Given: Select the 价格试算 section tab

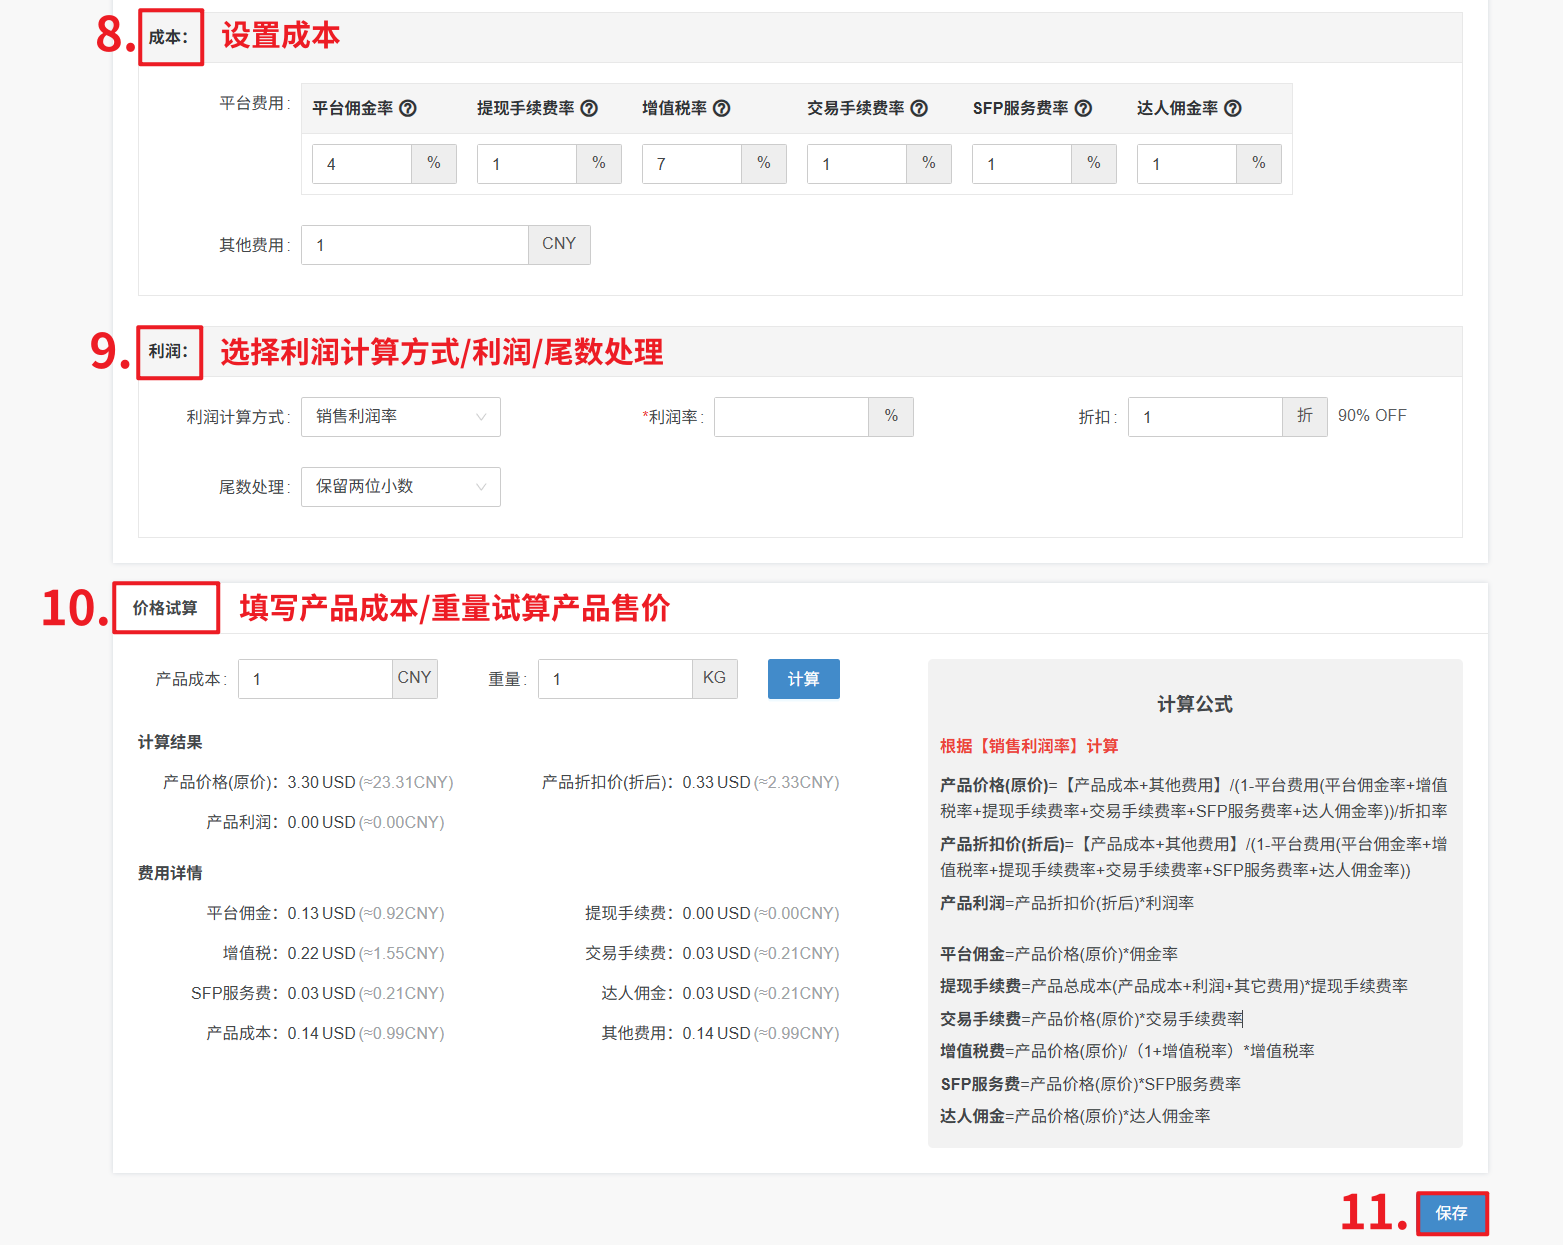Looking at the screenshot, I should pyautogui.click(x=166, y=608).
